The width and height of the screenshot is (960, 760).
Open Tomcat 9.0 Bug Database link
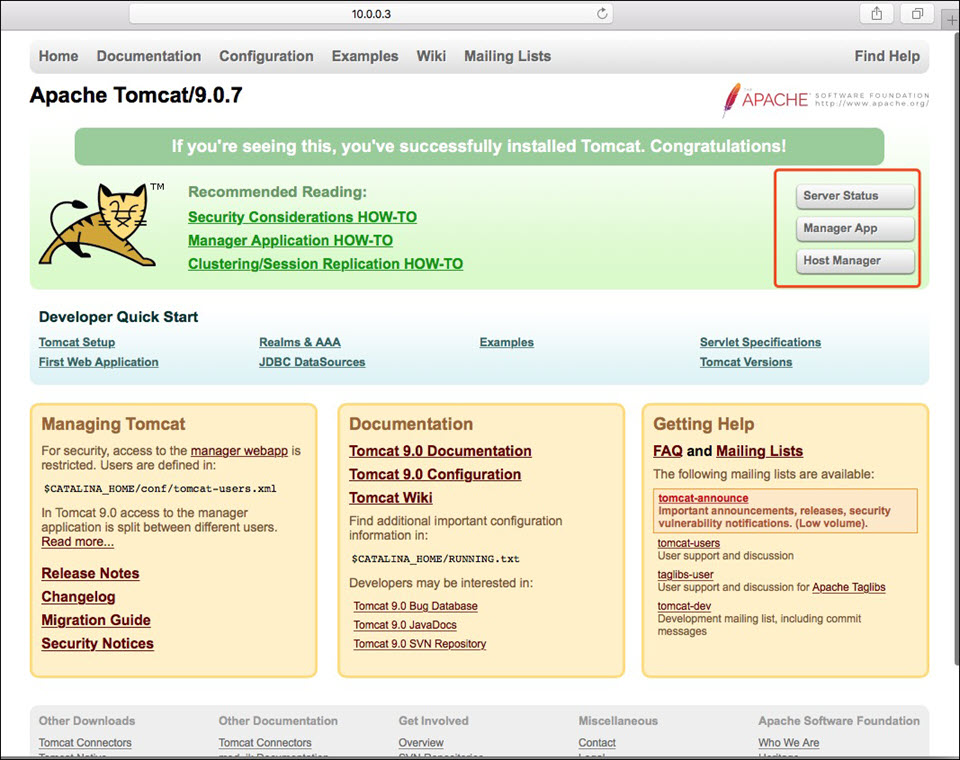point(416,606)
